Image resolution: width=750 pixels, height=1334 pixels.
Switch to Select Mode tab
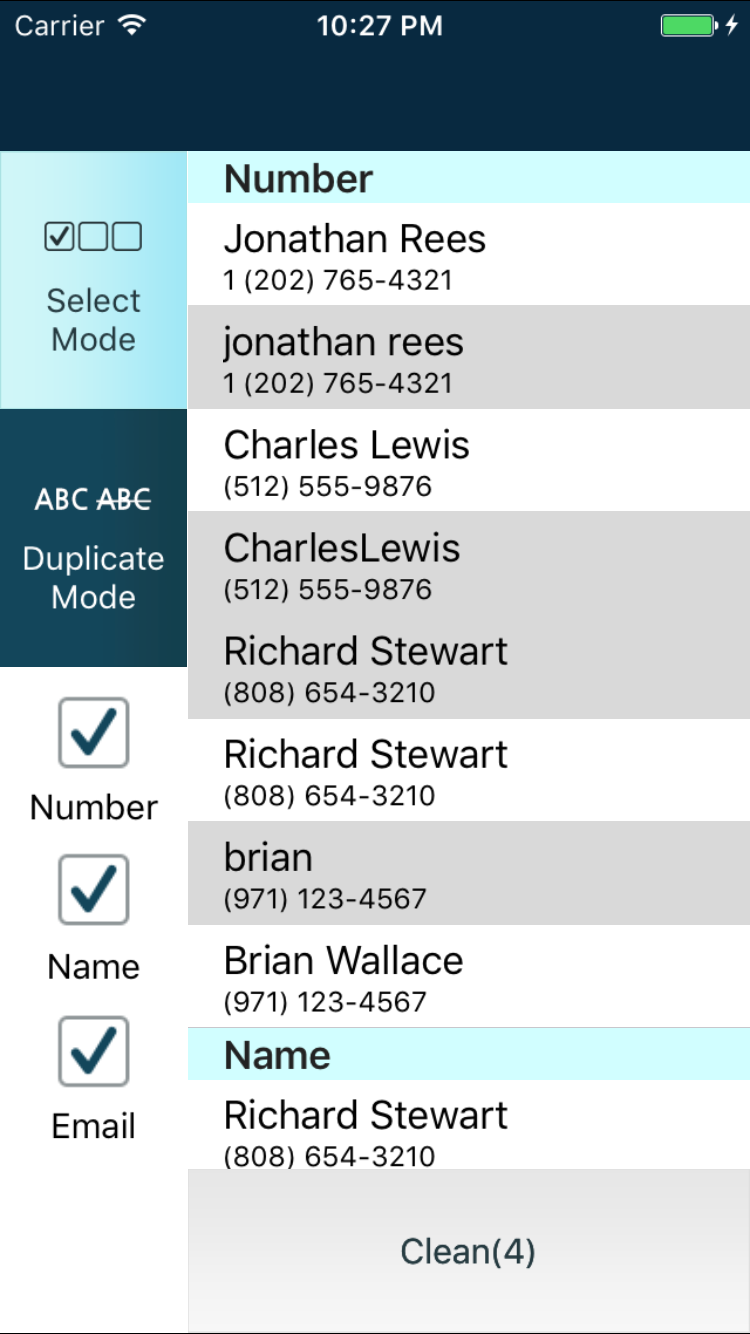[93, 281]
